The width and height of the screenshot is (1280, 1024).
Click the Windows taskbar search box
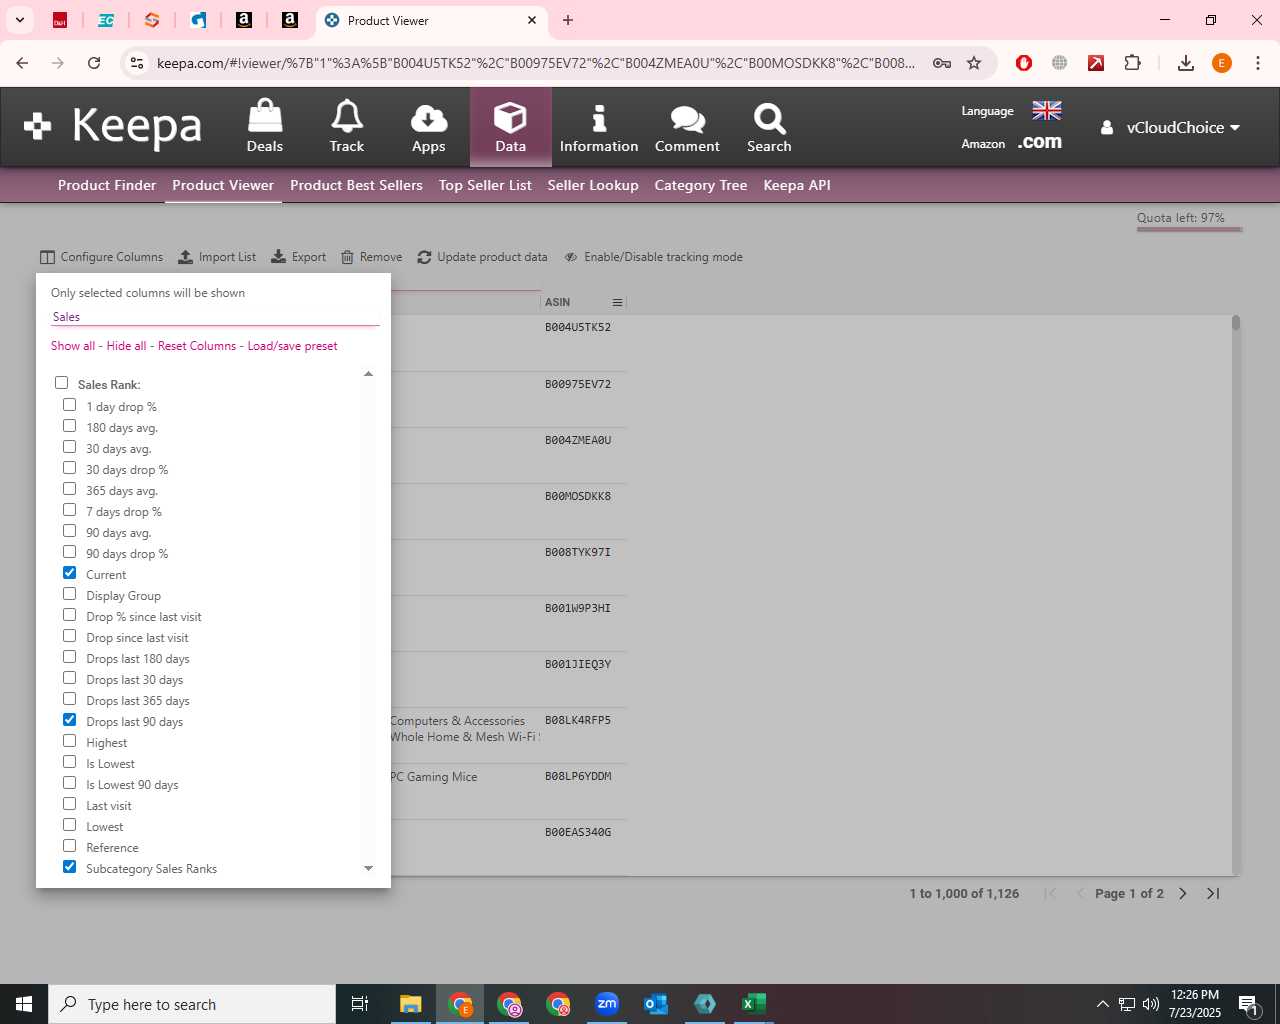click(x=192, y=1004)
